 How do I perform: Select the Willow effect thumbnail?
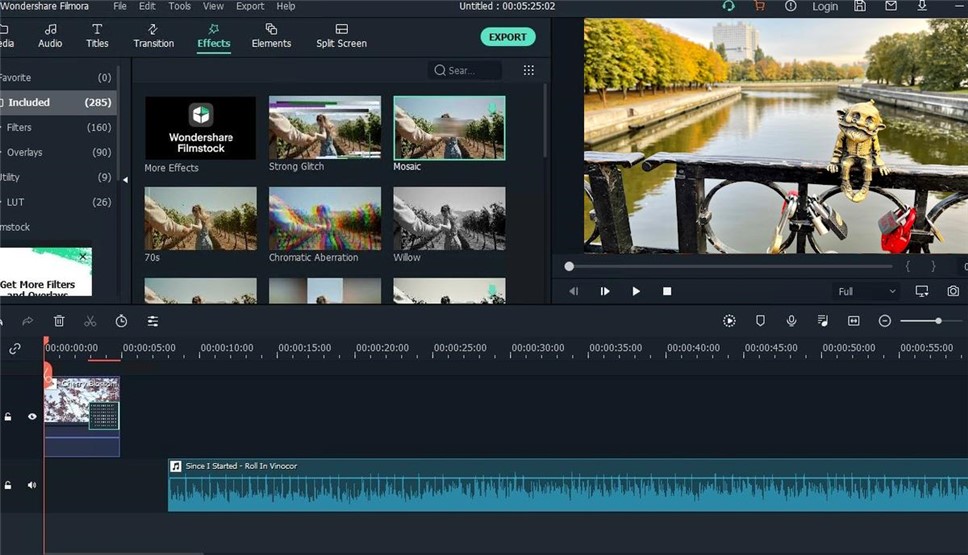[449, 219]
